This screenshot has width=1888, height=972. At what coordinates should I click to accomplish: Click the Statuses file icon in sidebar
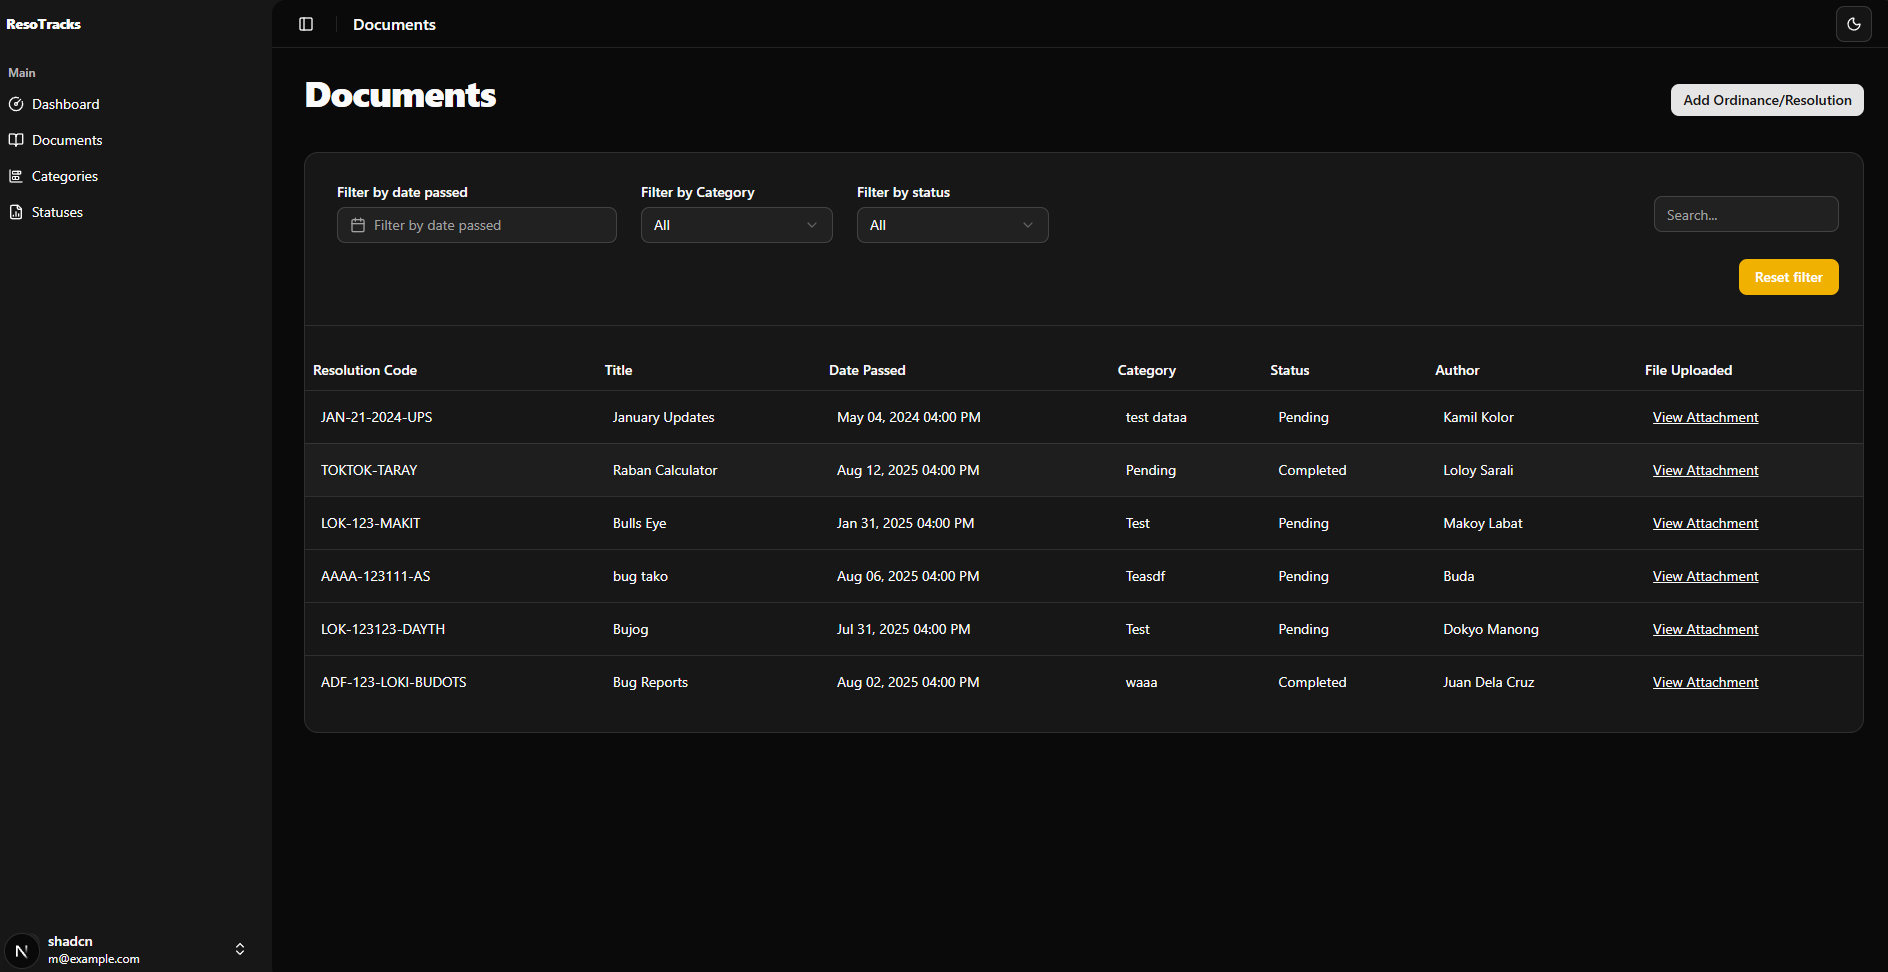pos(16,212)
